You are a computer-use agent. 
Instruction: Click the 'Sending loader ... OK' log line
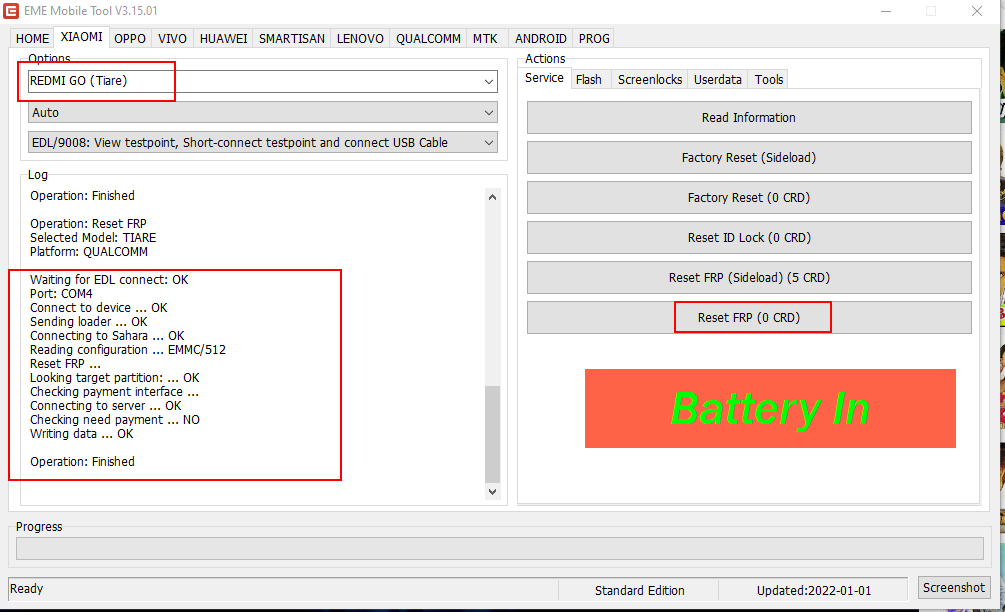click(88, 322)
